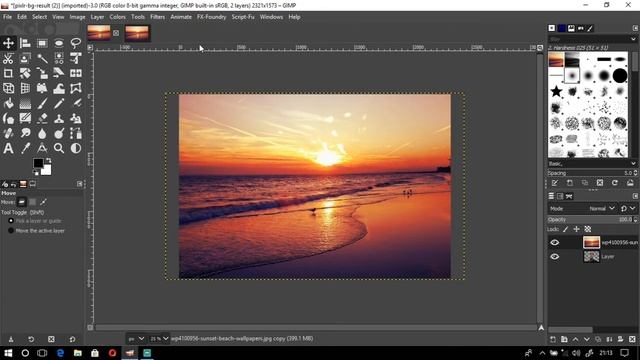Select the Ellipse Select tool
Image resolution: width=640 pixels, height=360 pixels.
[59, 43]
